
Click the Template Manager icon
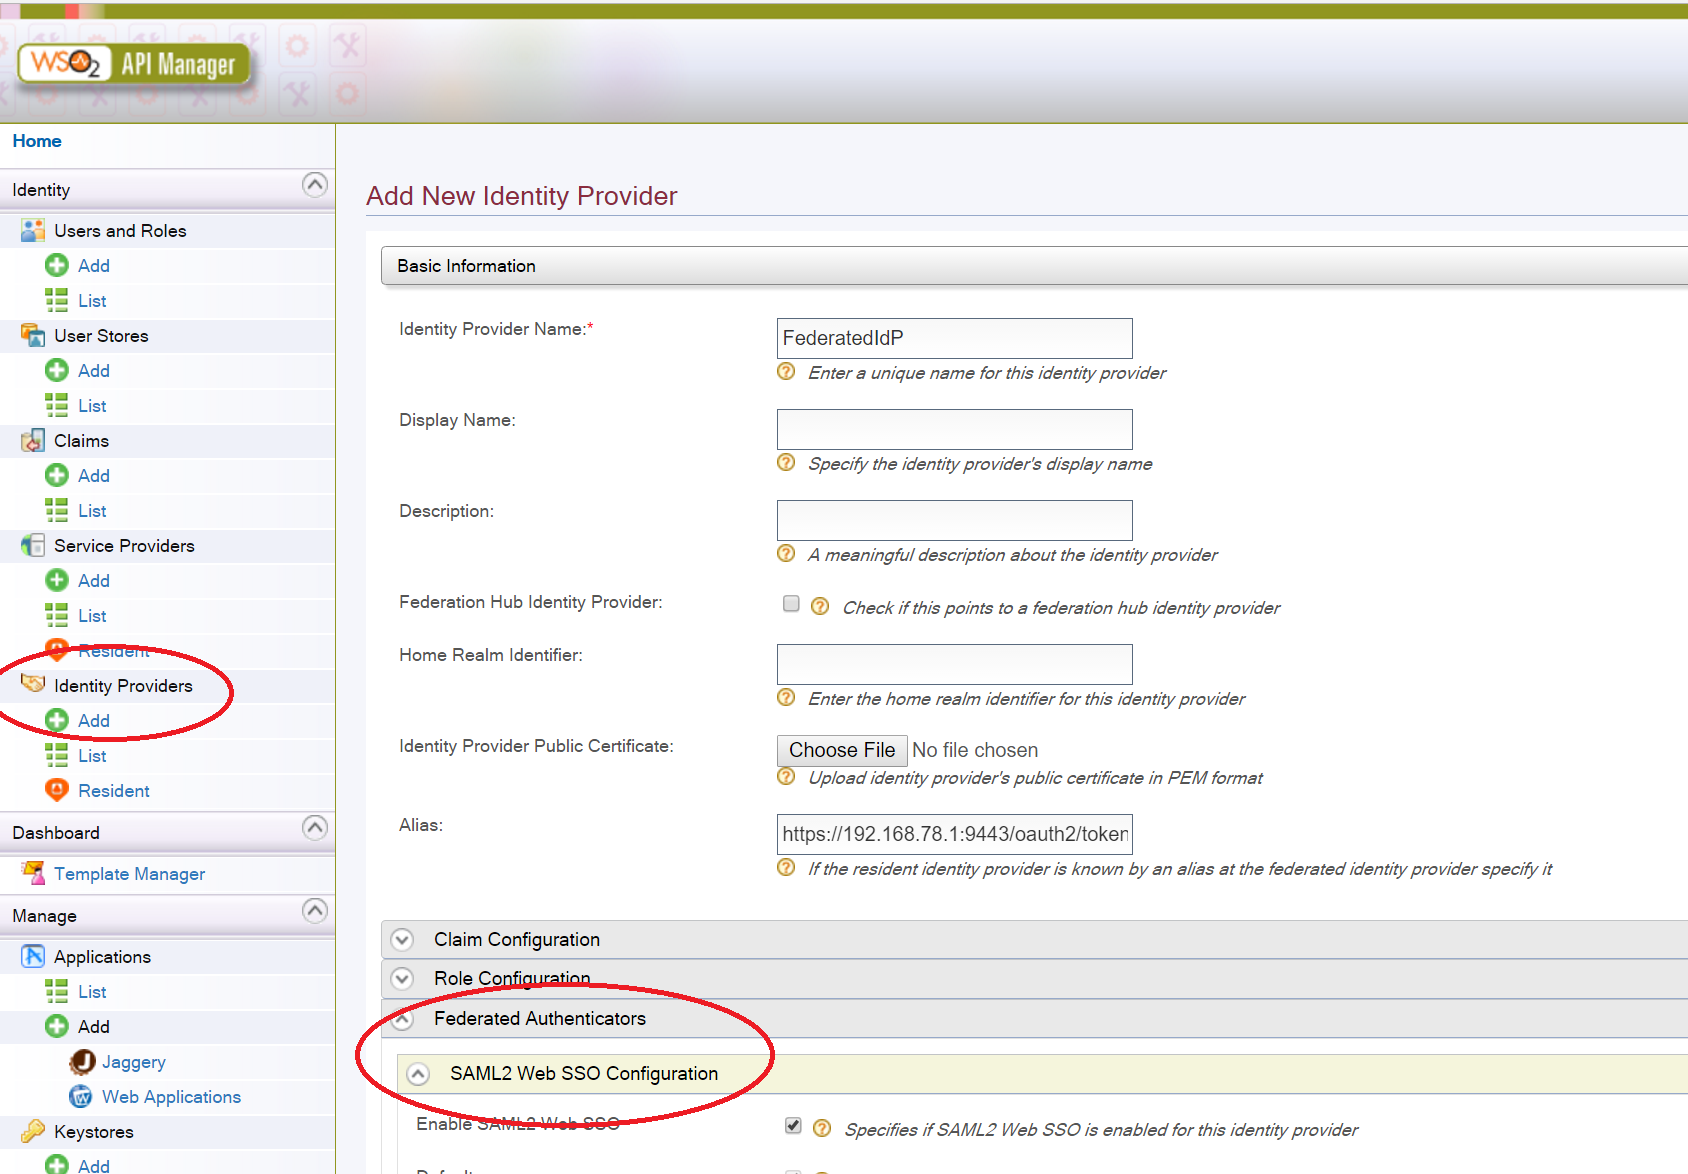coord(33,873)
